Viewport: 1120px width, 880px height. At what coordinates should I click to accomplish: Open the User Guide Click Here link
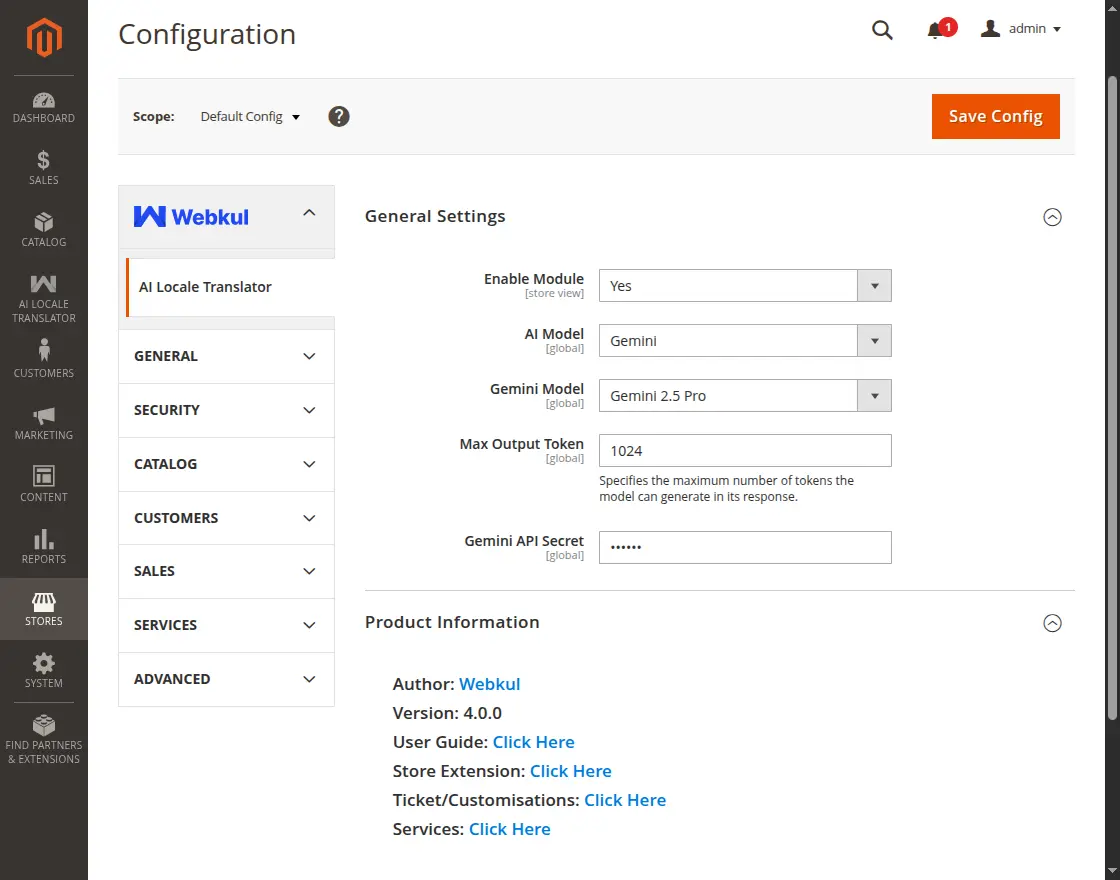click(x=533, y=742)
